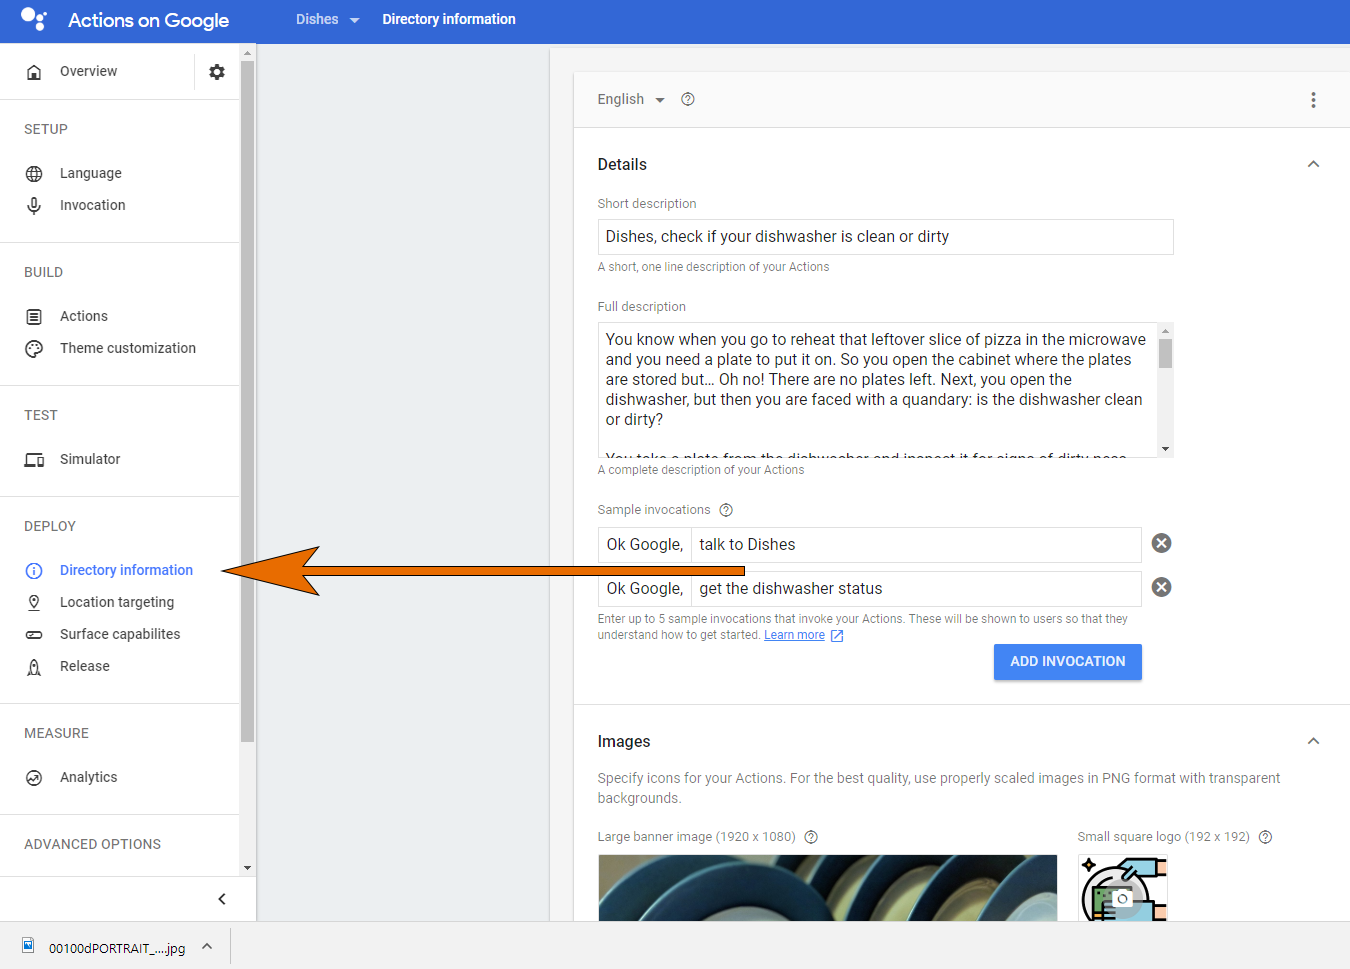Click help icon beside Sample invocations
Screen dimensions: 1350x969
[726, 510]
